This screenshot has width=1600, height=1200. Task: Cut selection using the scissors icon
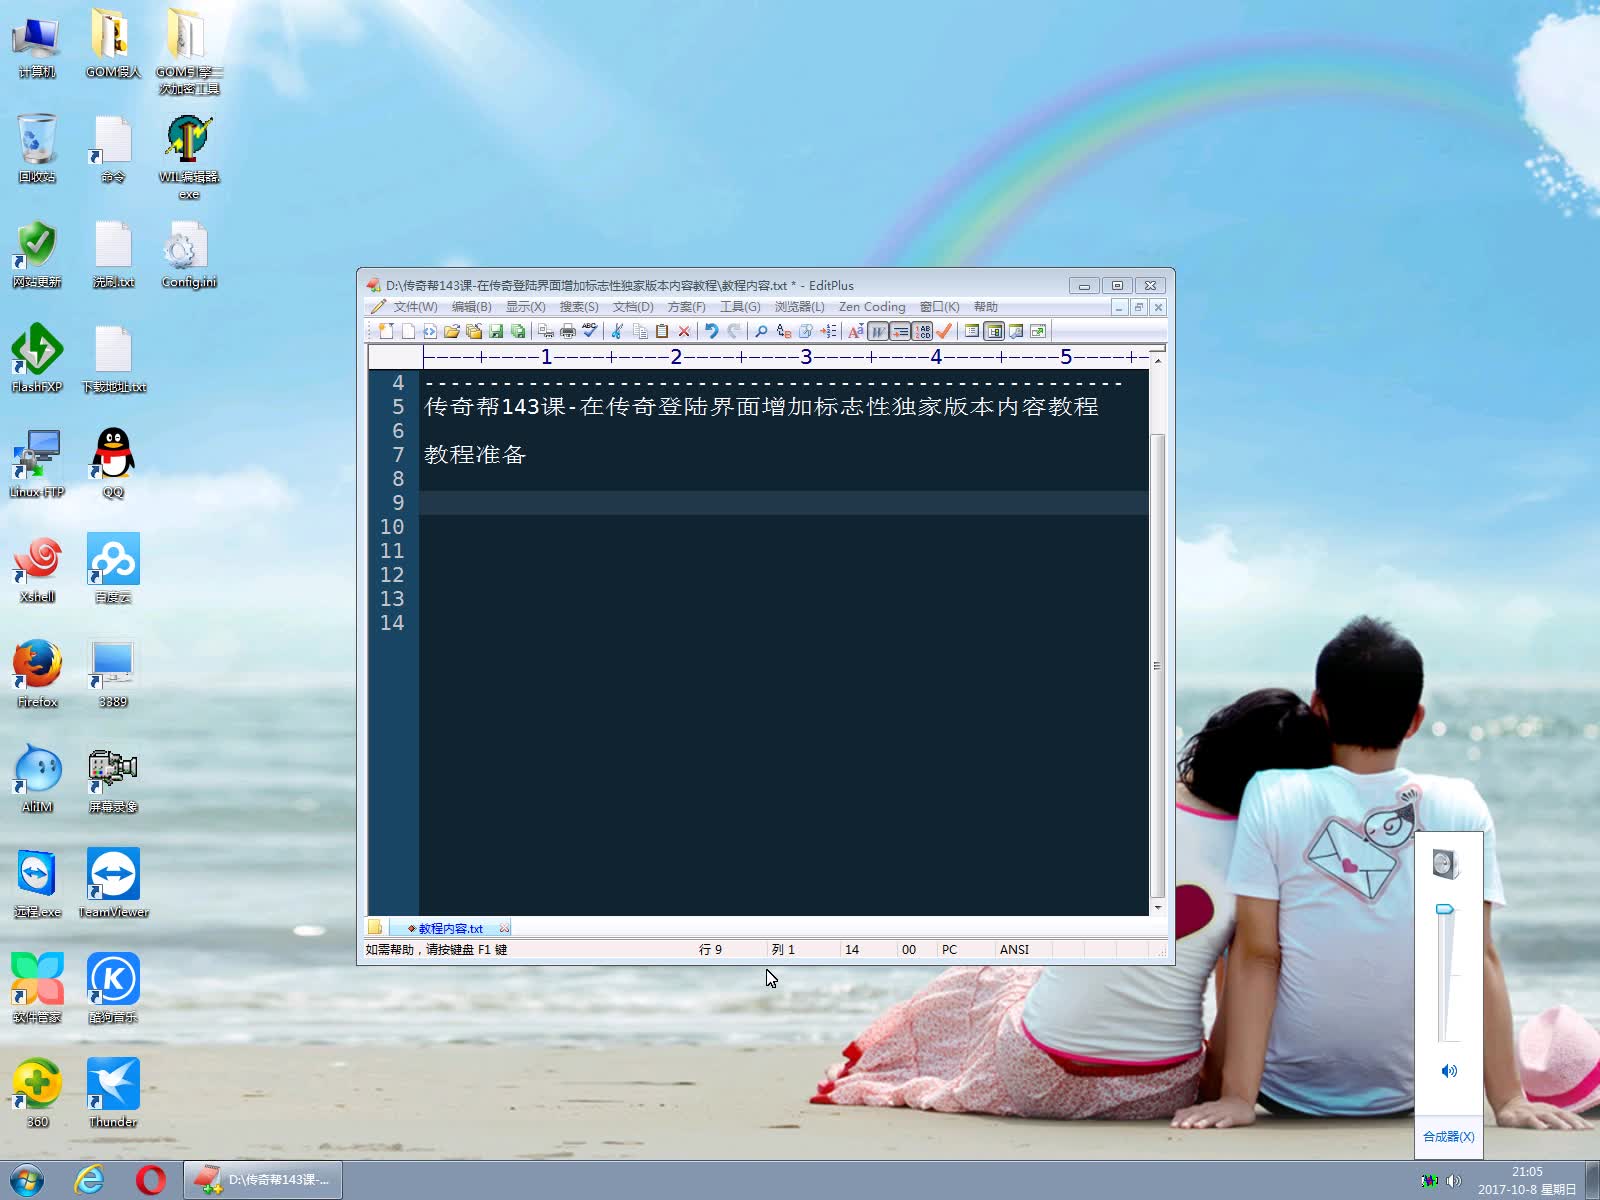tap(617, 331)
